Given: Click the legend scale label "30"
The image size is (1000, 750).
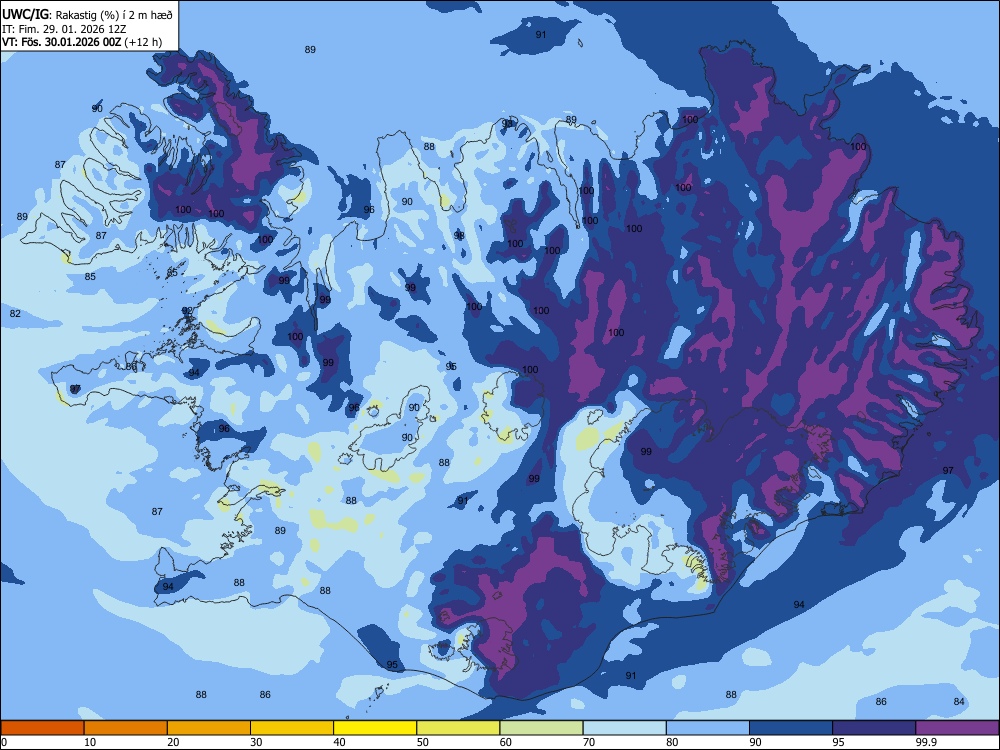Looking at the screenshot, I should pos(256,742).
